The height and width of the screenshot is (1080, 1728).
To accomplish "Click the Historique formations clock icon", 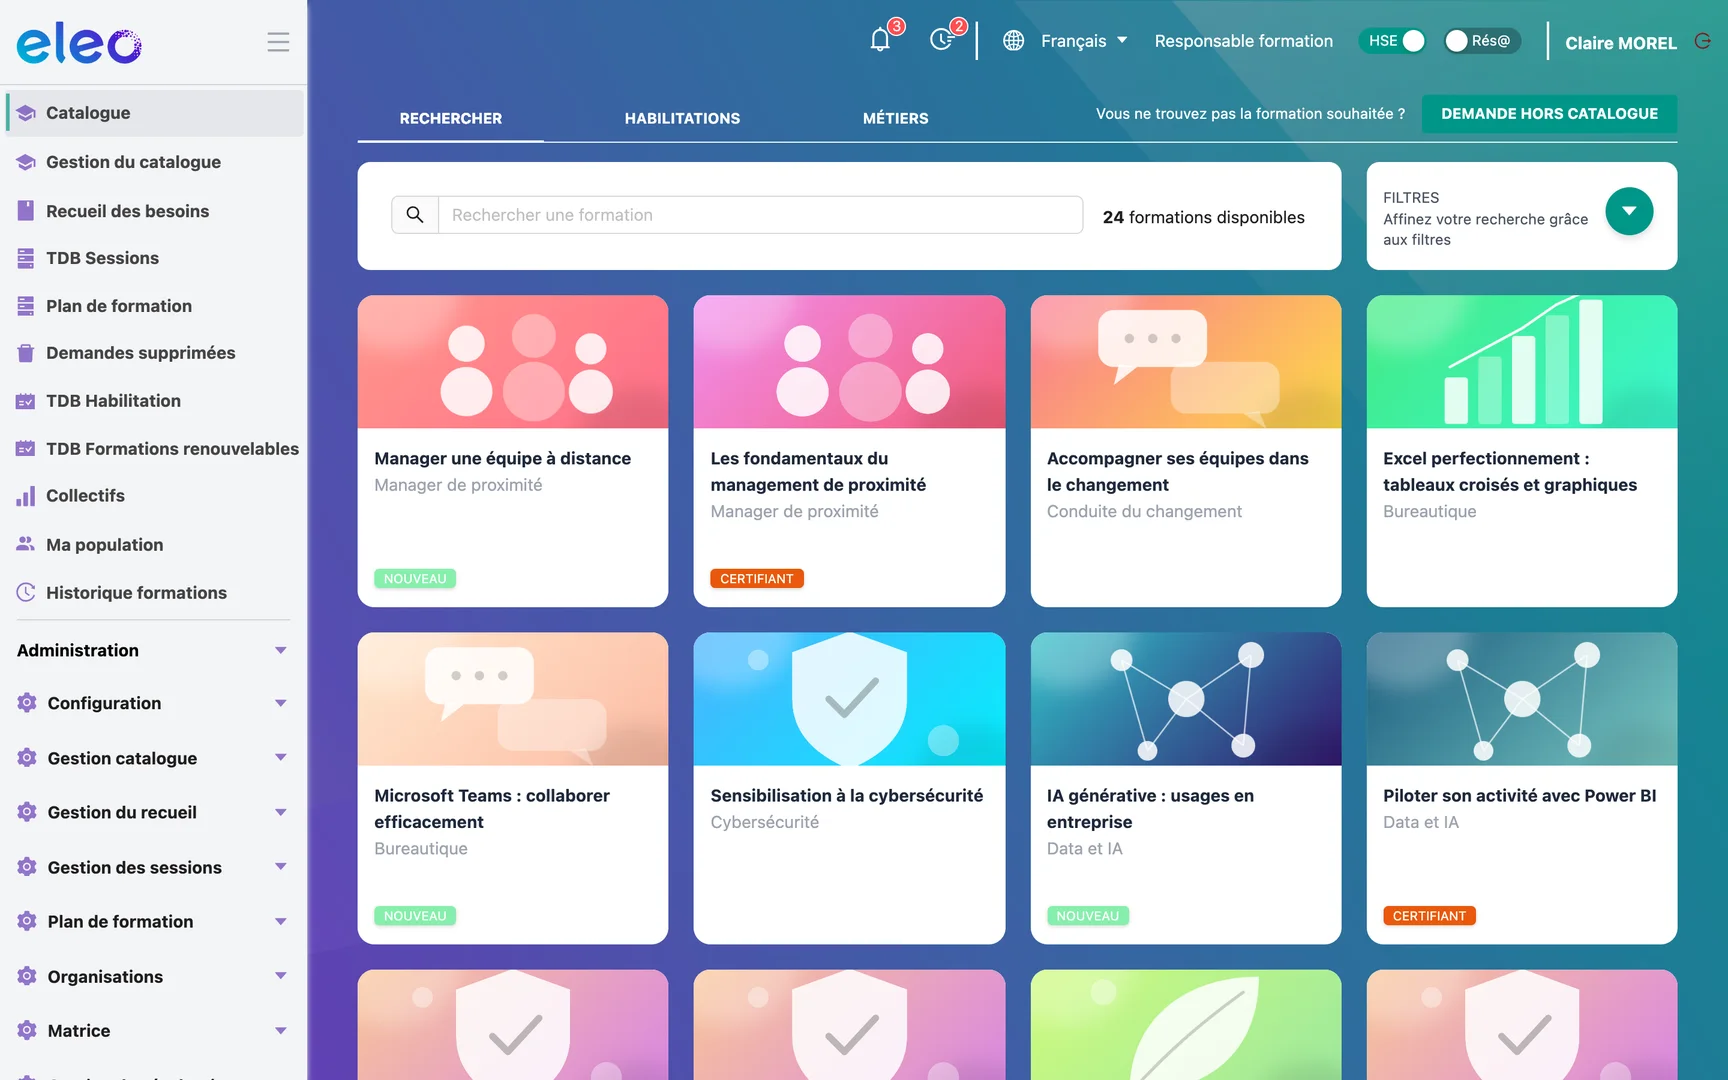I will (26, 592).
